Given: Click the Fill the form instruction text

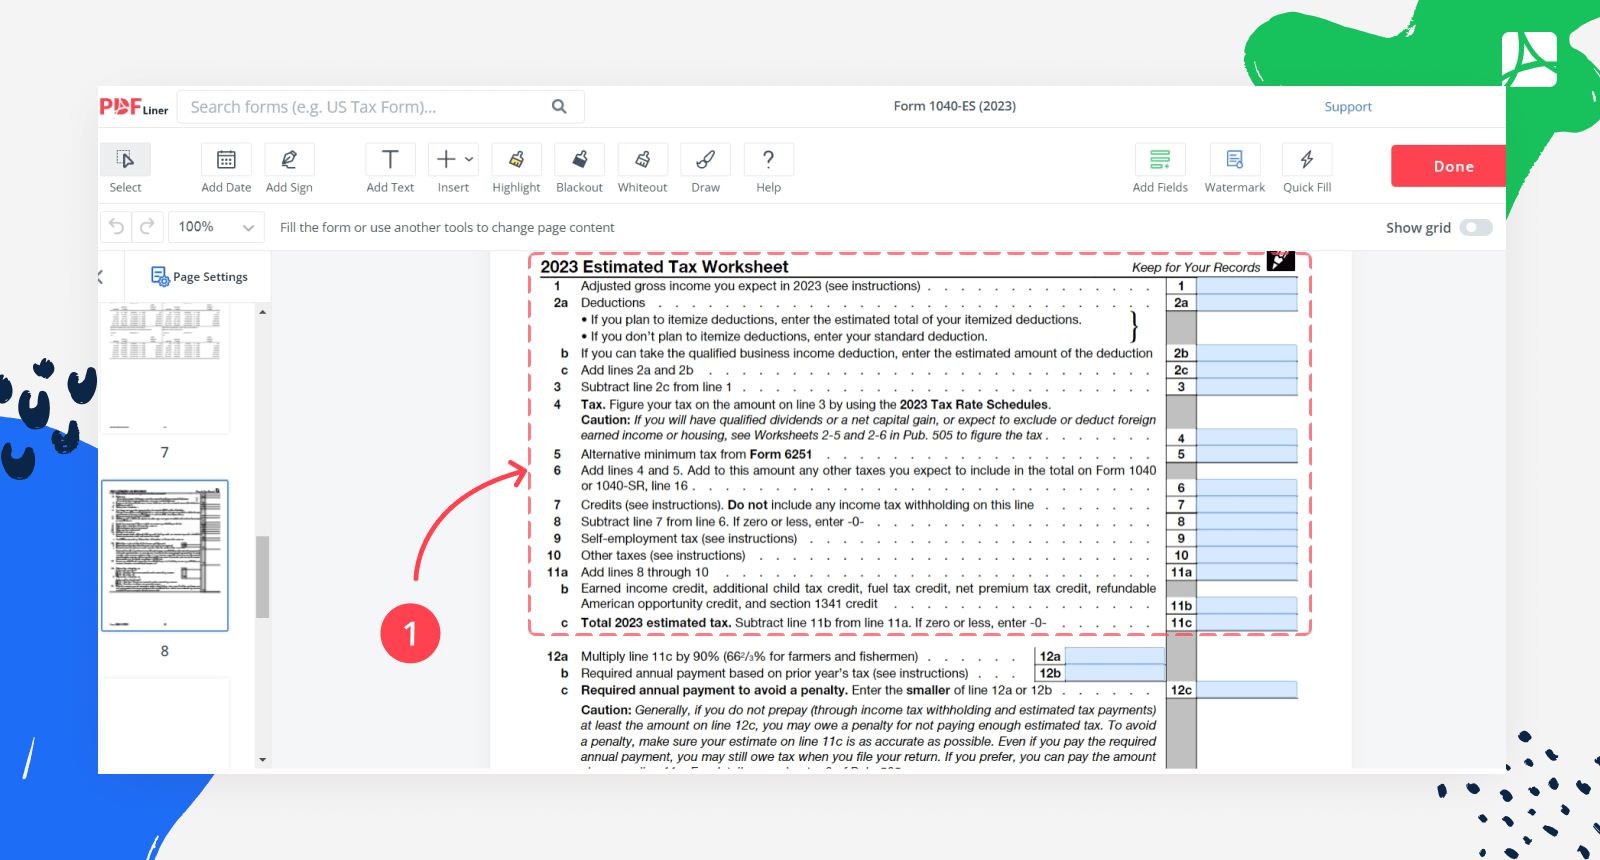Looking at the screenshot, I should pos(447,228).
